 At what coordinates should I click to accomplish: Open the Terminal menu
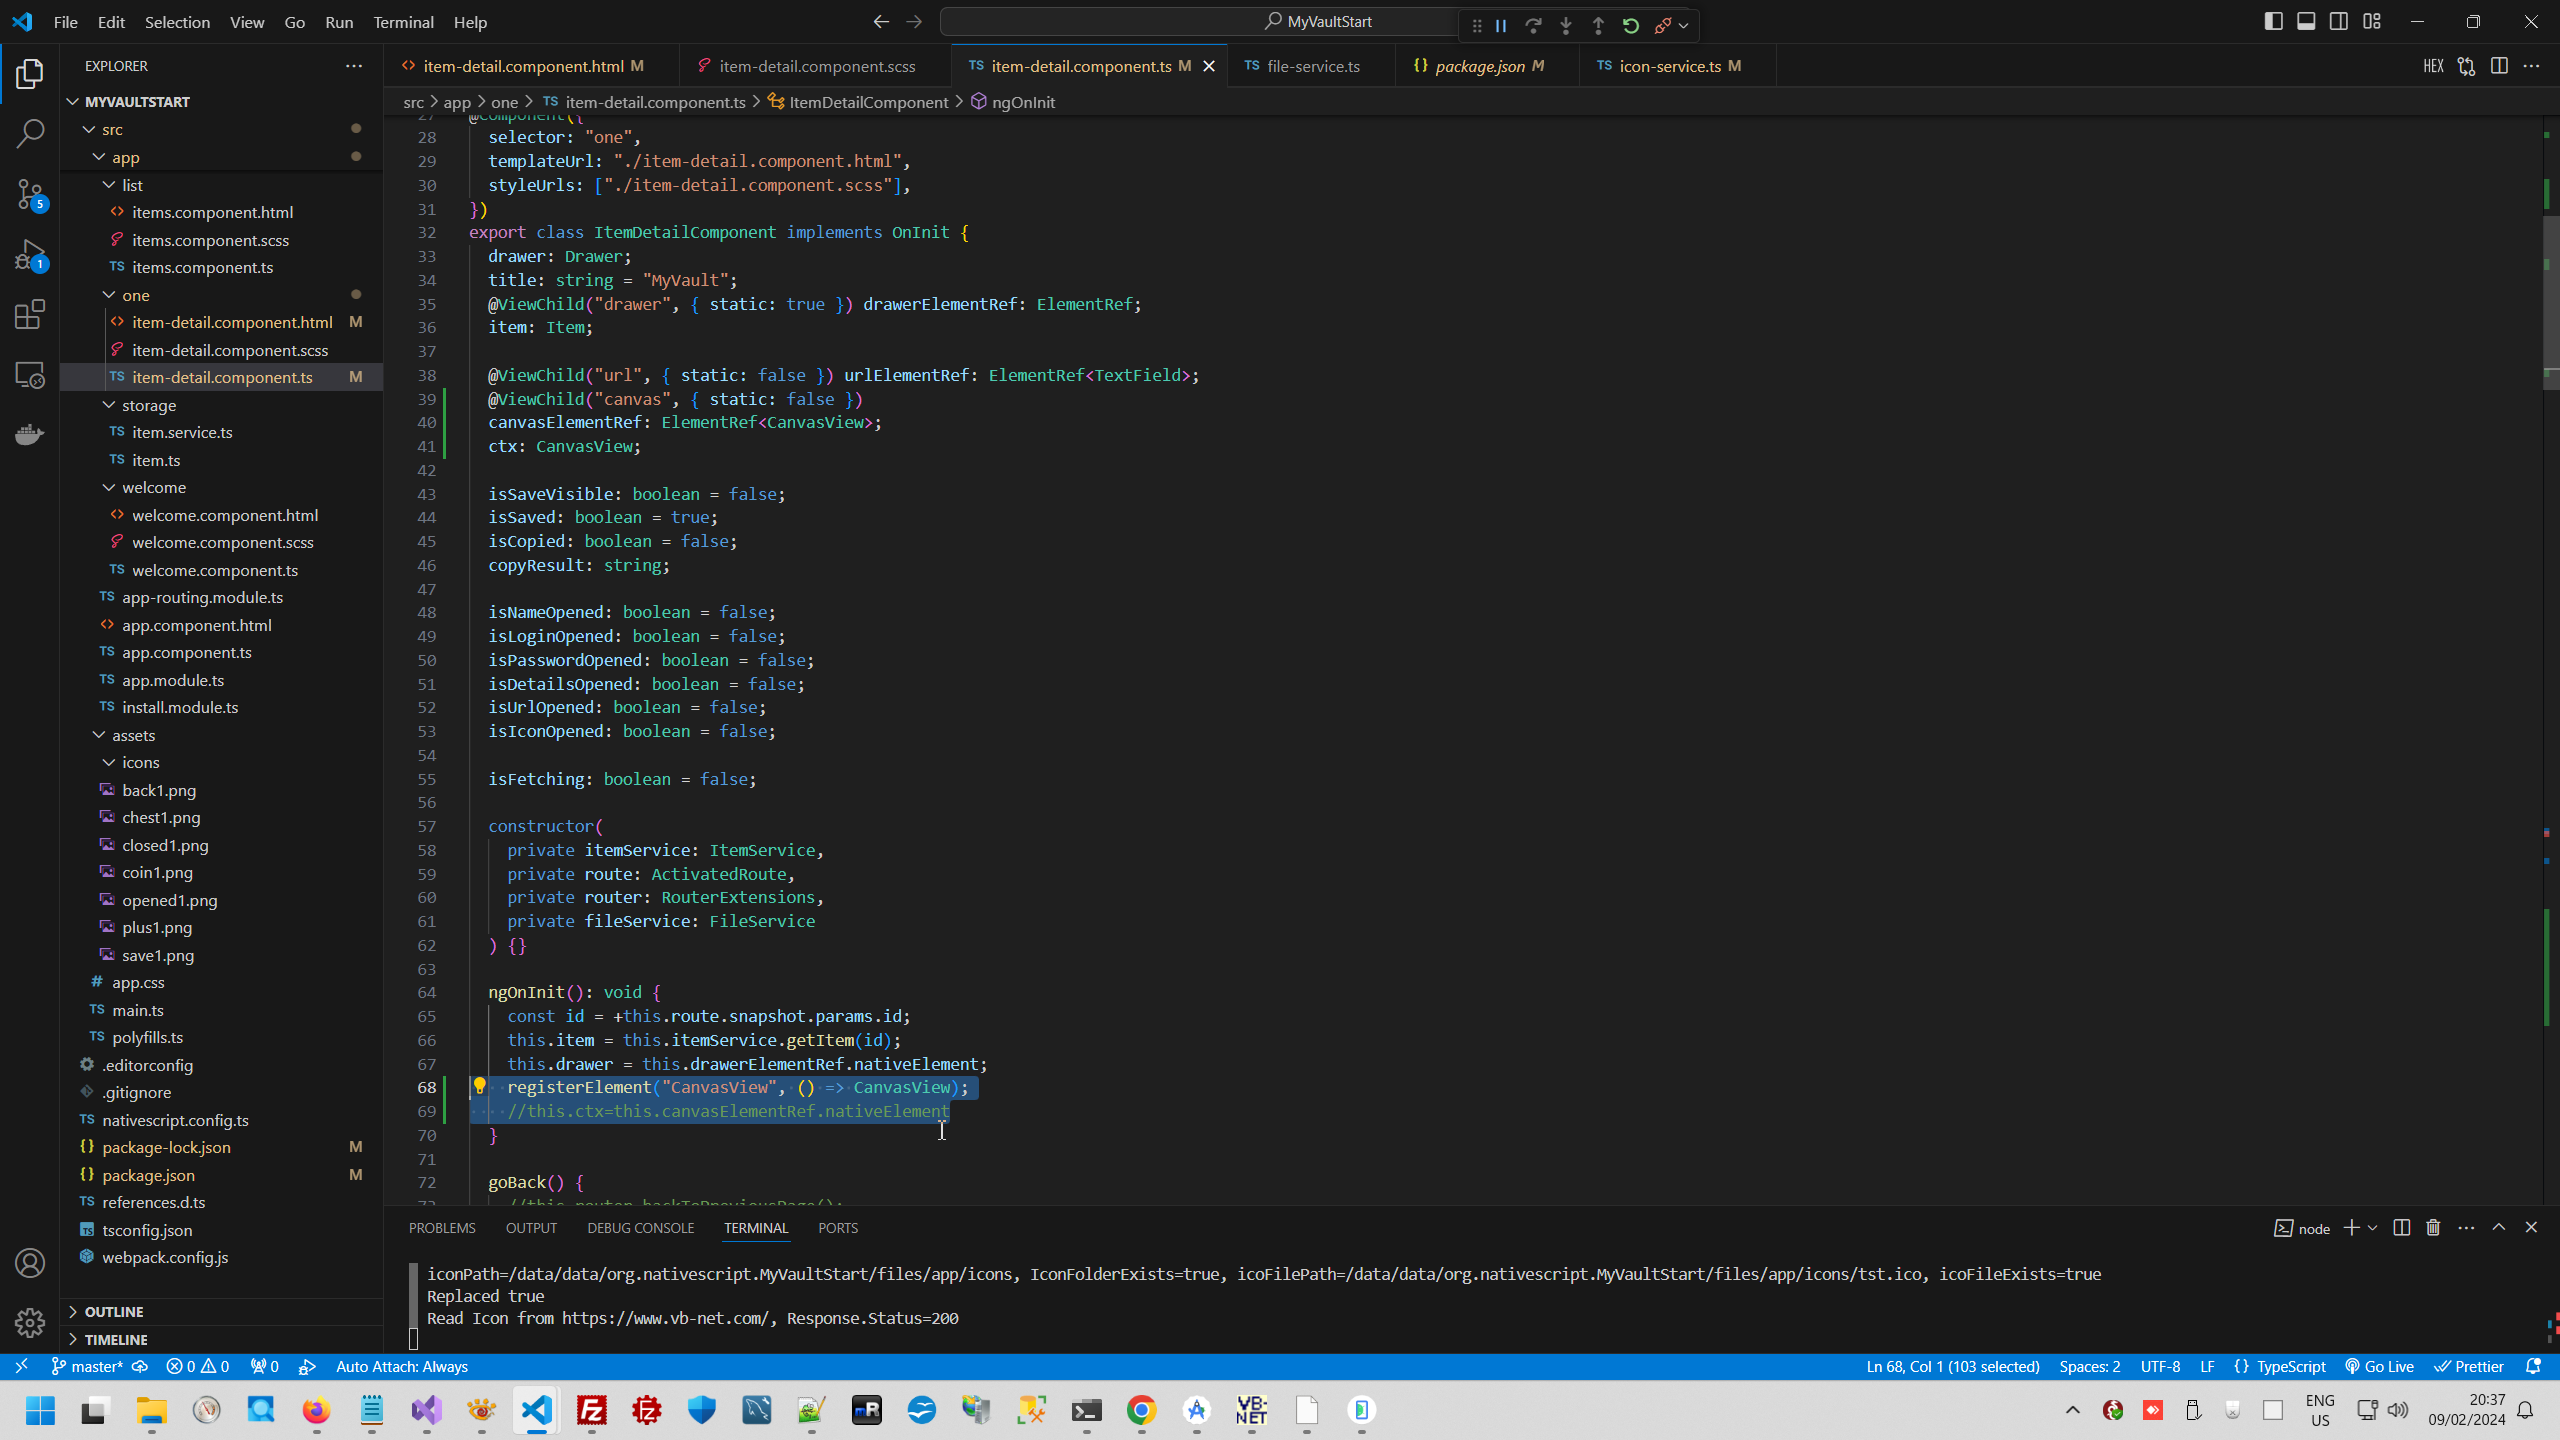click(x=403, y=21)
